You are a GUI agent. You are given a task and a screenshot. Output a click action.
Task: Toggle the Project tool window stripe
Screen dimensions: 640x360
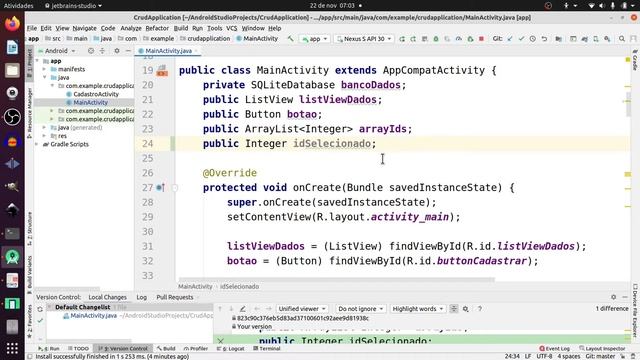29,64
